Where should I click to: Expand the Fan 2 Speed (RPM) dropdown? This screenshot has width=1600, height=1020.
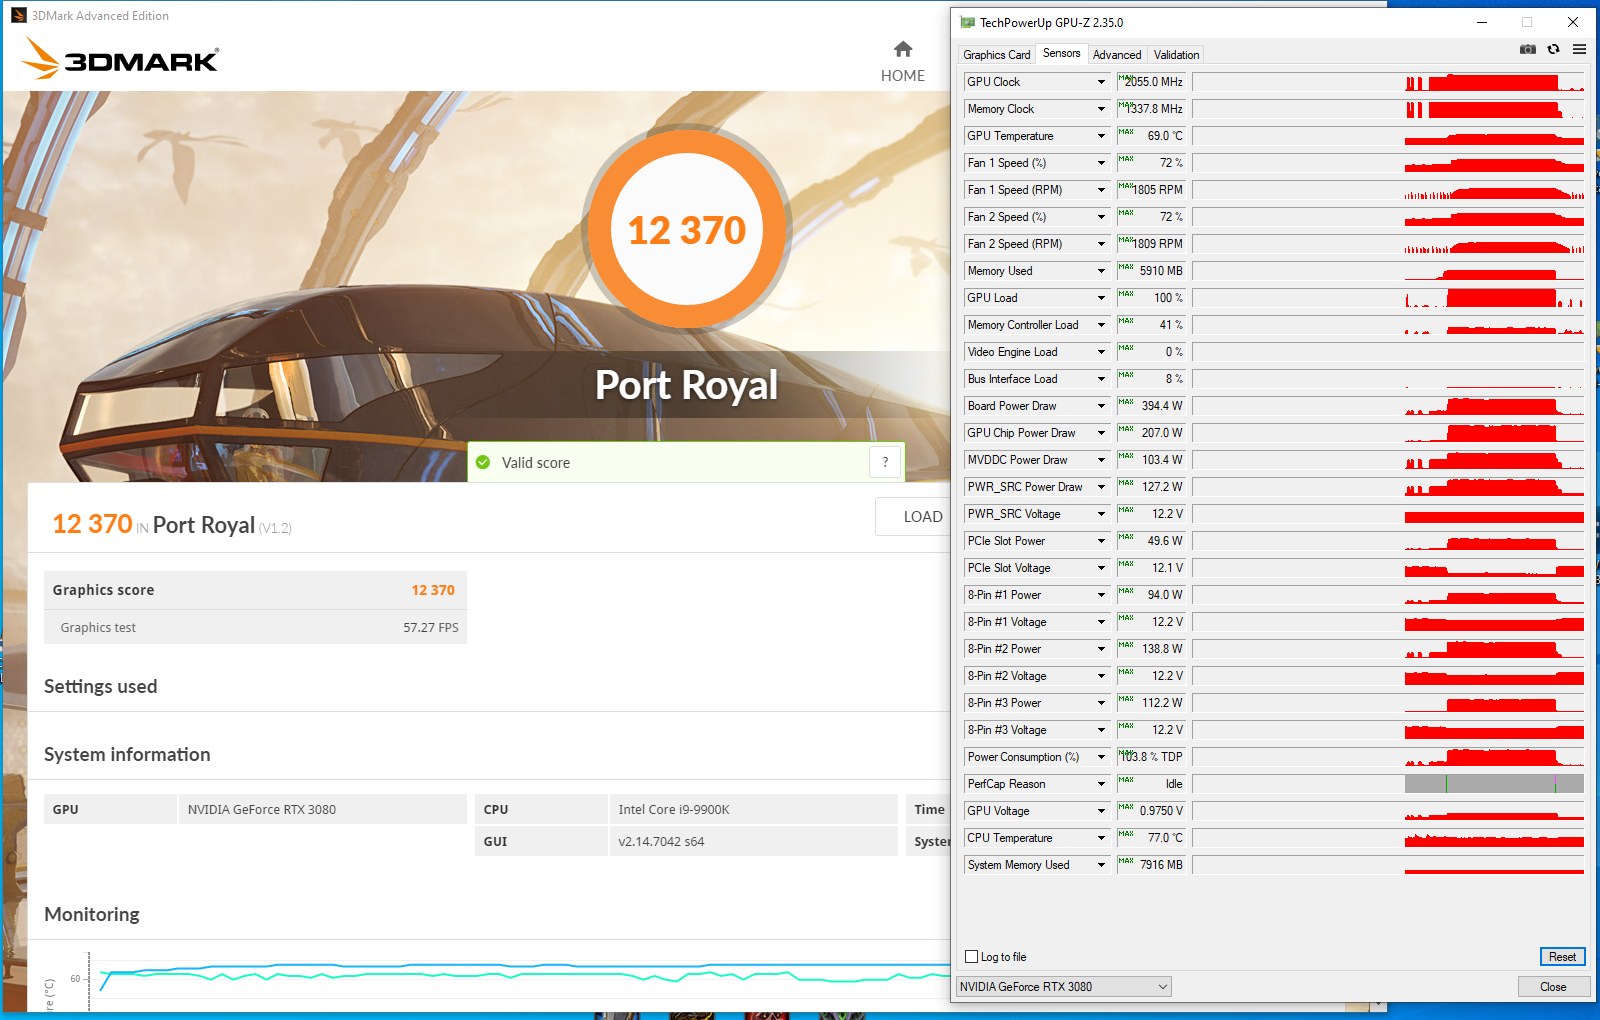(x=1101, y=244)
